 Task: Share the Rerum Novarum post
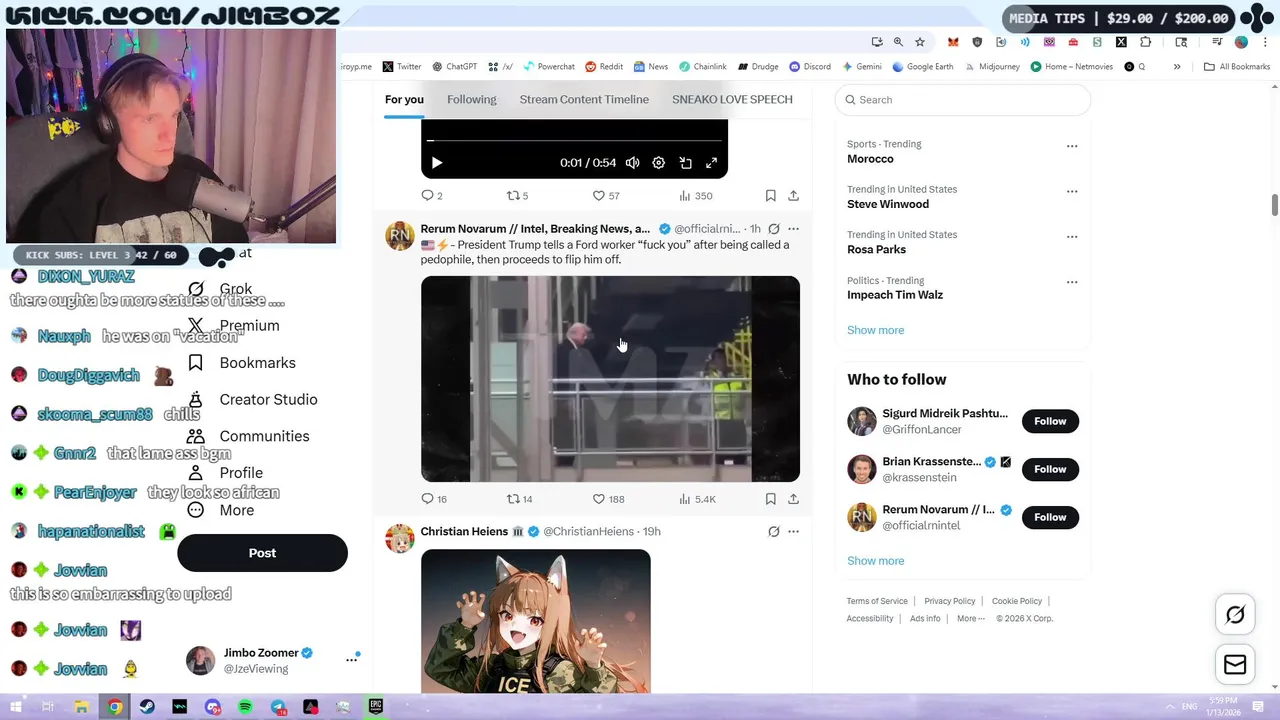pyautogui.click(x=793, y=499)
